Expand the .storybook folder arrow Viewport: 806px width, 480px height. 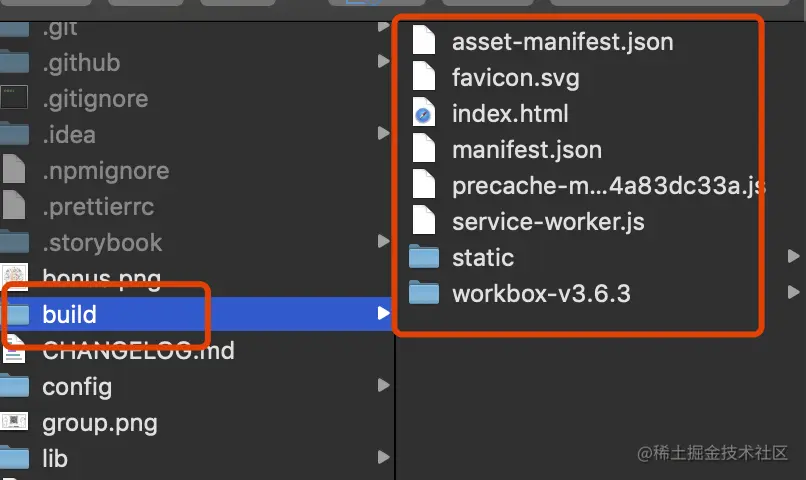pyautogui.click(x=383, y=241)
